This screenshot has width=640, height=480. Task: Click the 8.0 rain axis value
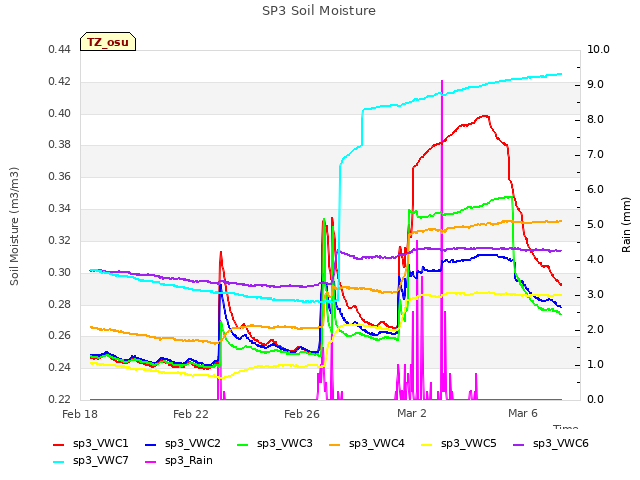click(596, 120)
